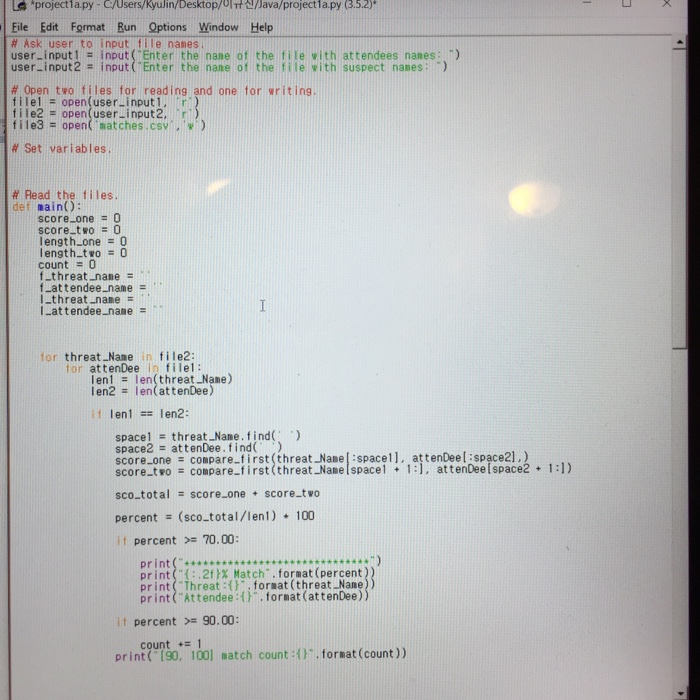Click the vertical scrollbar thumb
This screenshot has height=700, width=700.
(x=679, y=198)
